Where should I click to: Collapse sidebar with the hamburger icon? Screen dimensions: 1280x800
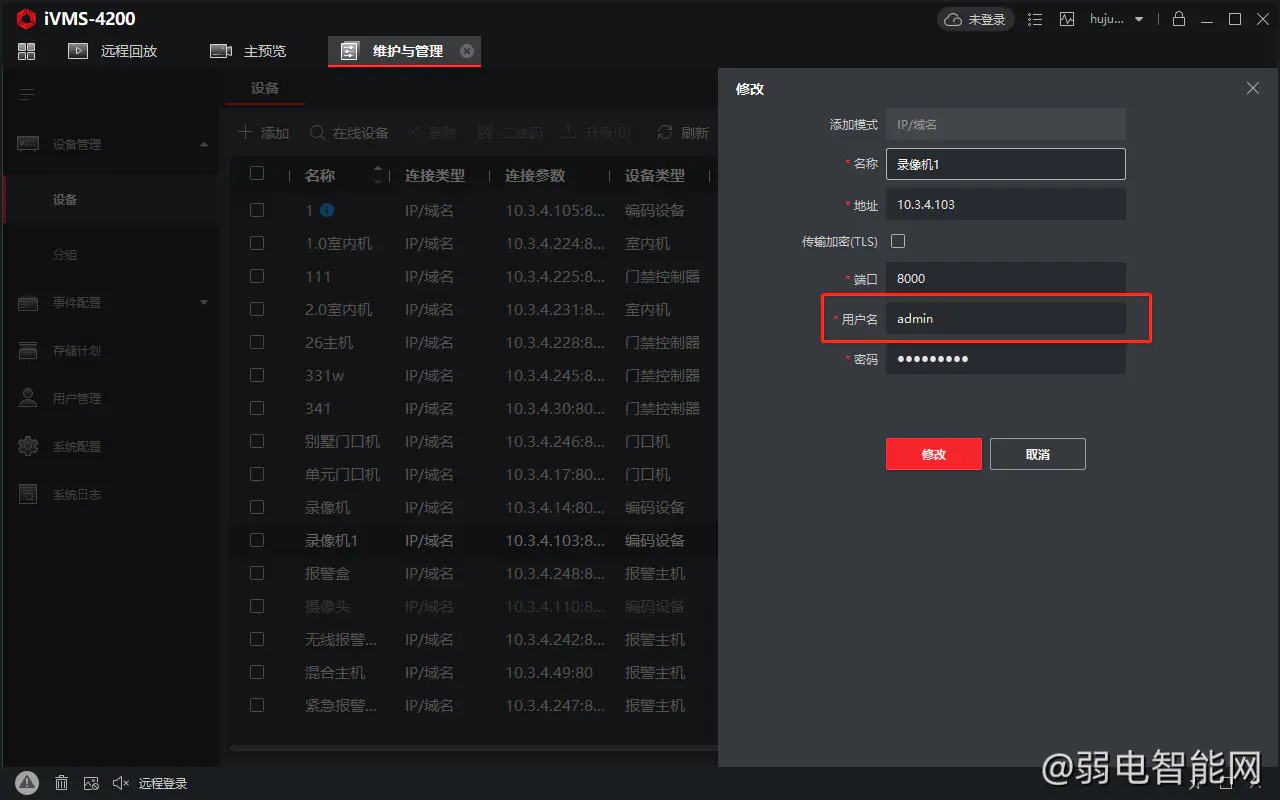click(27, 95)
